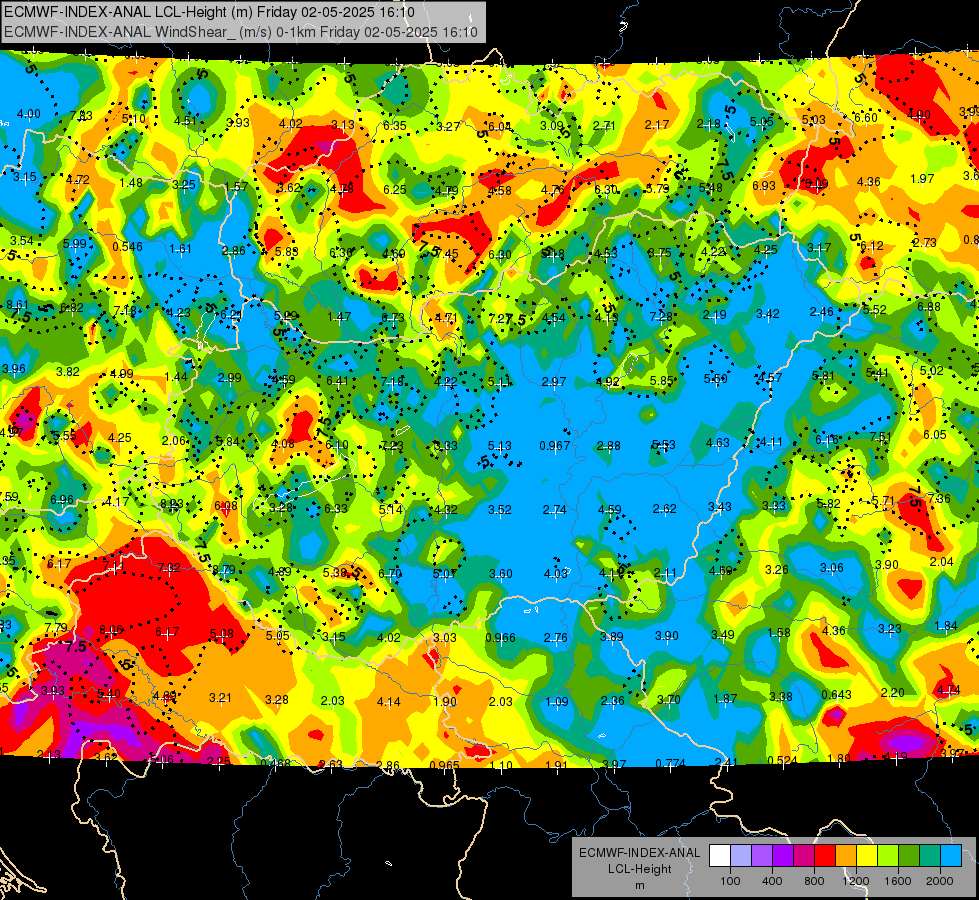979x900 pixels.
Task: Click the LCL-Height title line in the header
Action: [x=209, y=12]
